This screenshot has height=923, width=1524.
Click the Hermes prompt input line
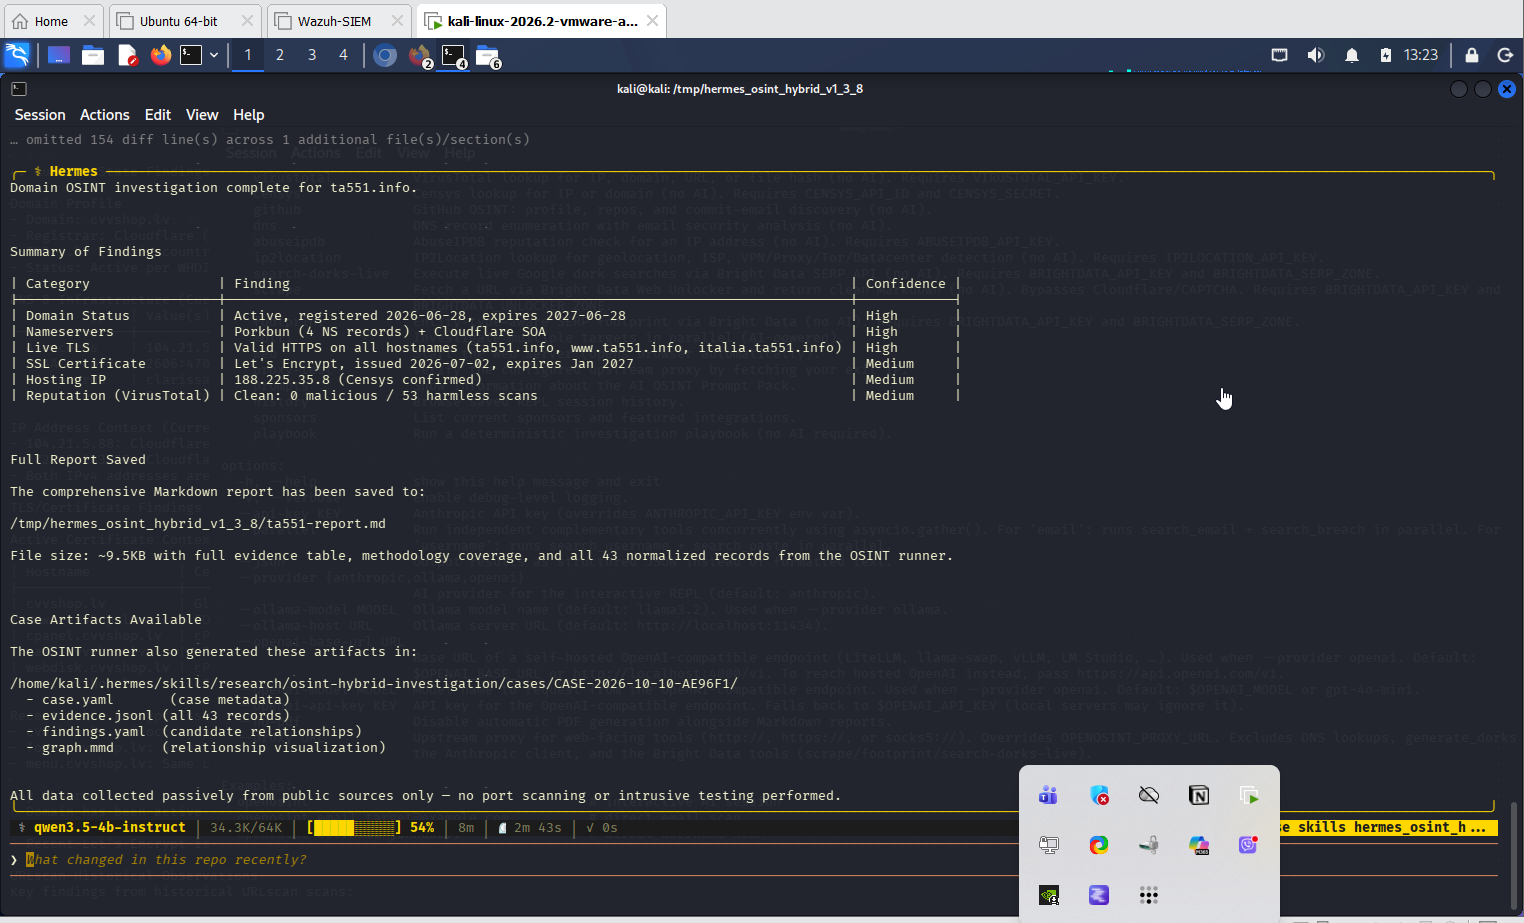tap(754, 859)
